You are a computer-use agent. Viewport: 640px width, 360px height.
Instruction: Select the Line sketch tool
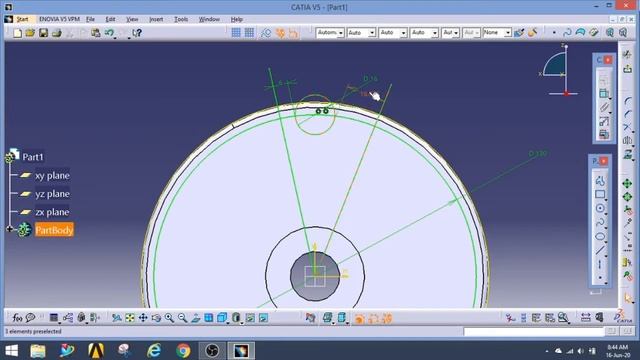(x=600, y=250)
